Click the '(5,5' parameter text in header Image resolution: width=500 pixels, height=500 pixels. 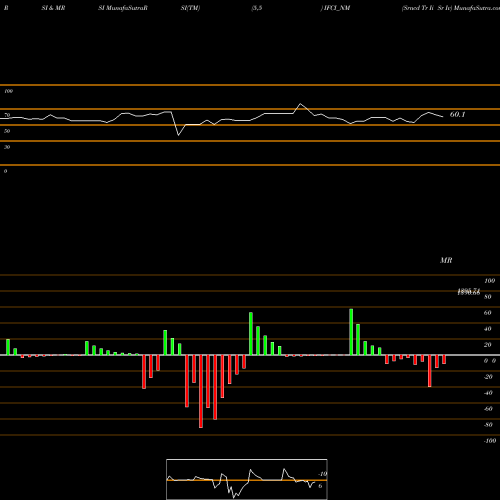click(257, 8)
